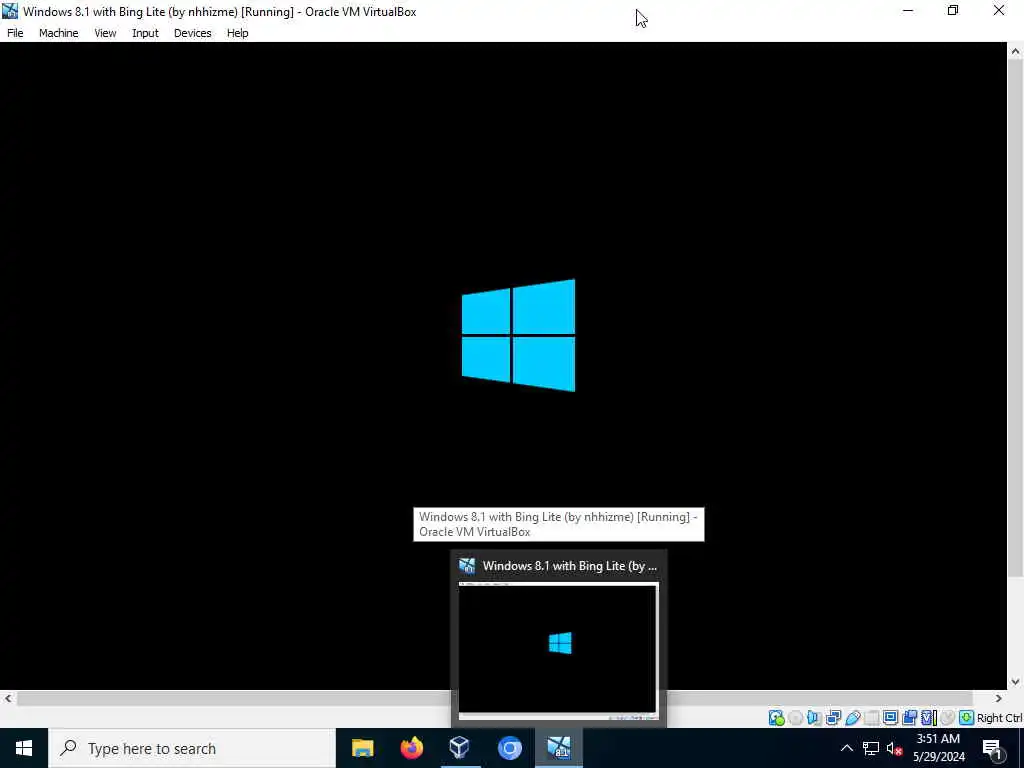Click the left arrow of the horizontal scrollbar

(8, 698)
